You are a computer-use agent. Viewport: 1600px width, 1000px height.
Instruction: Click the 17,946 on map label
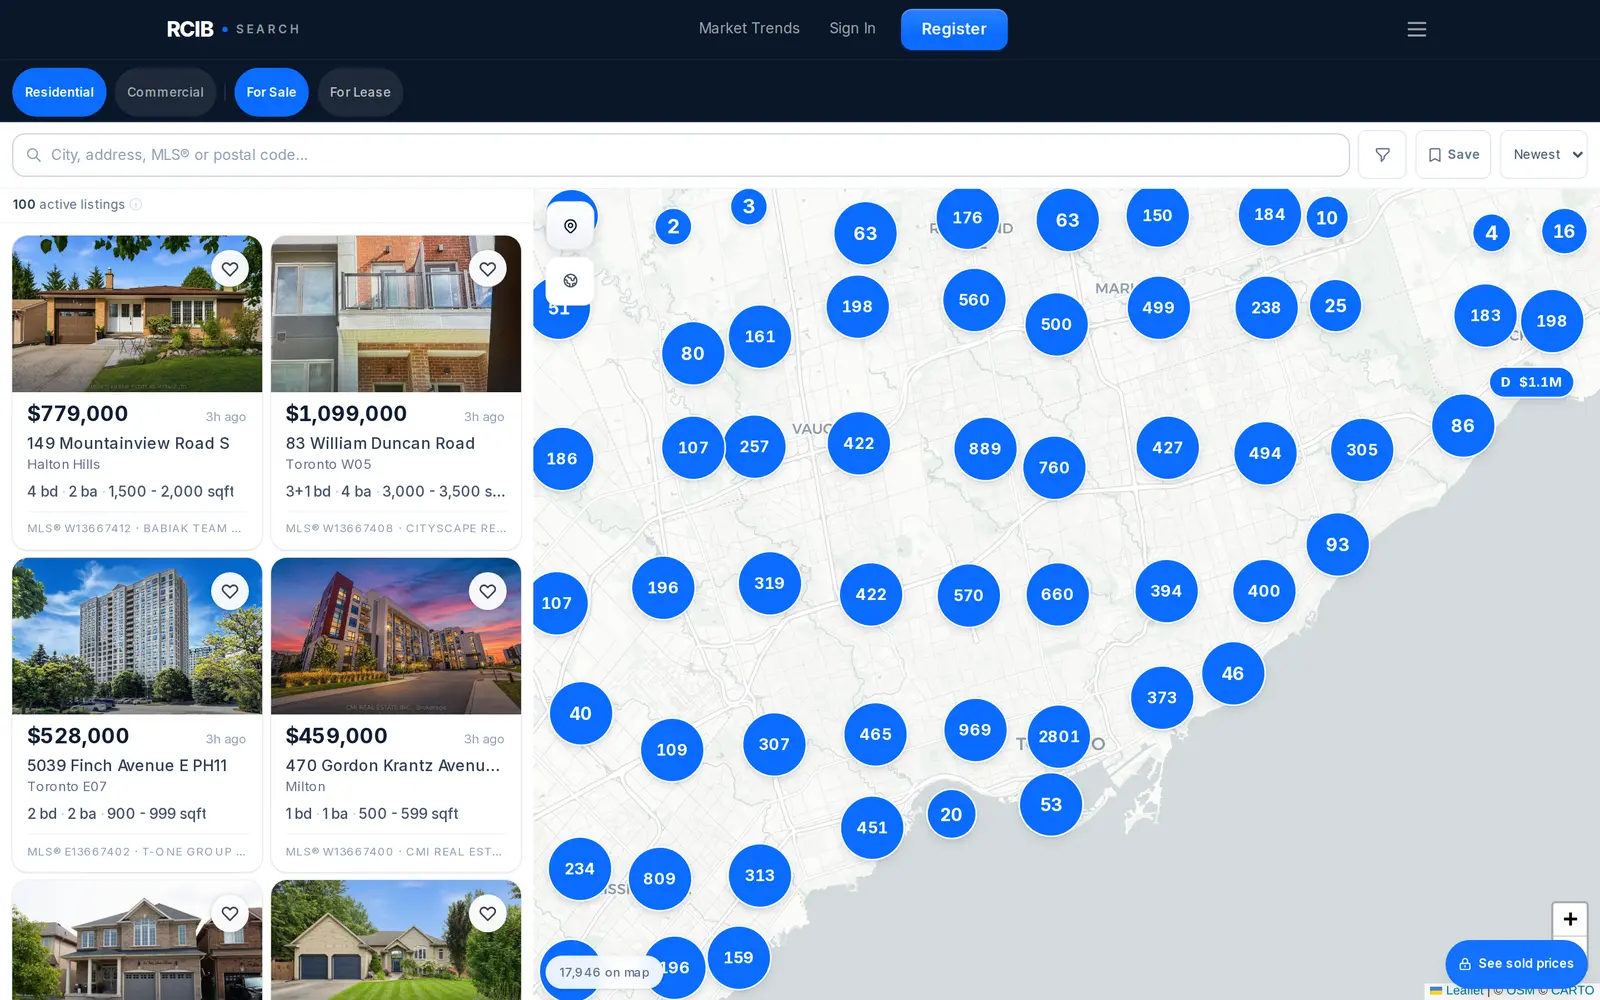click(604, 972)
